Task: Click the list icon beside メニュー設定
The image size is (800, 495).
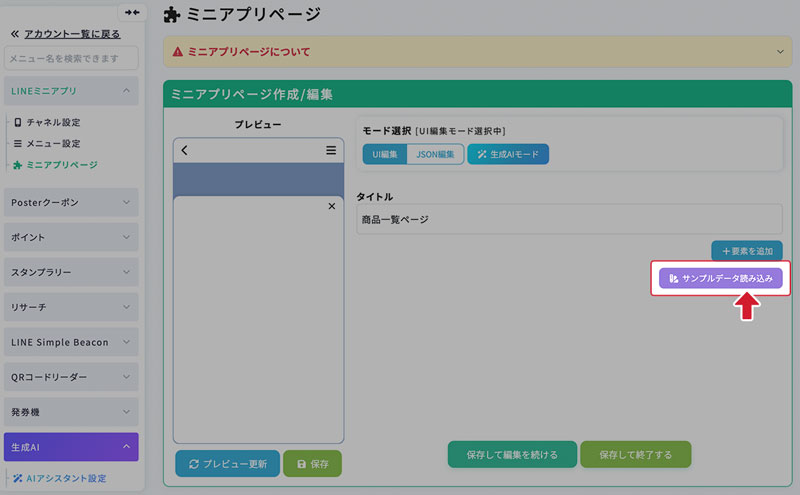Action: [18, 144]
